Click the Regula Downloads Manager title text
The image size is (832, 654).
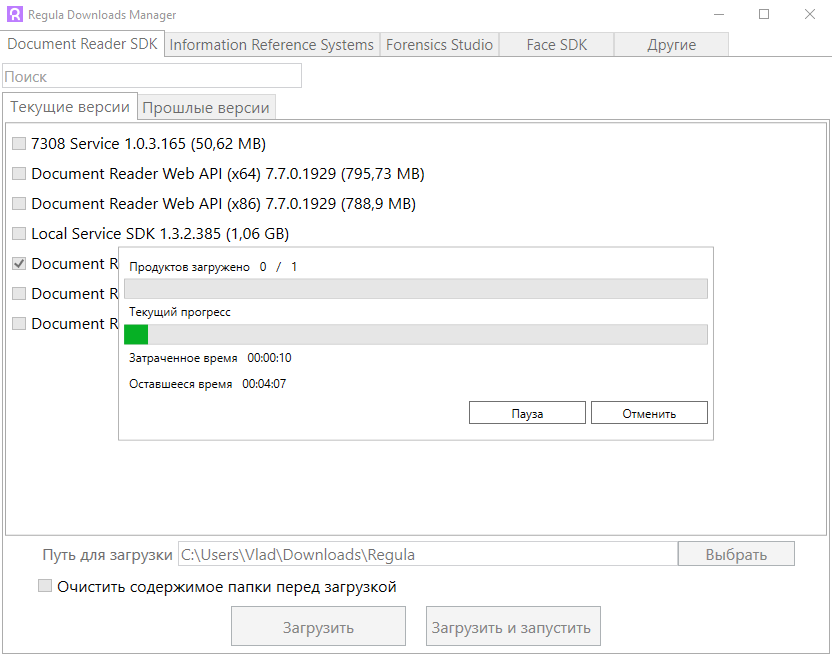coord(102,15)
